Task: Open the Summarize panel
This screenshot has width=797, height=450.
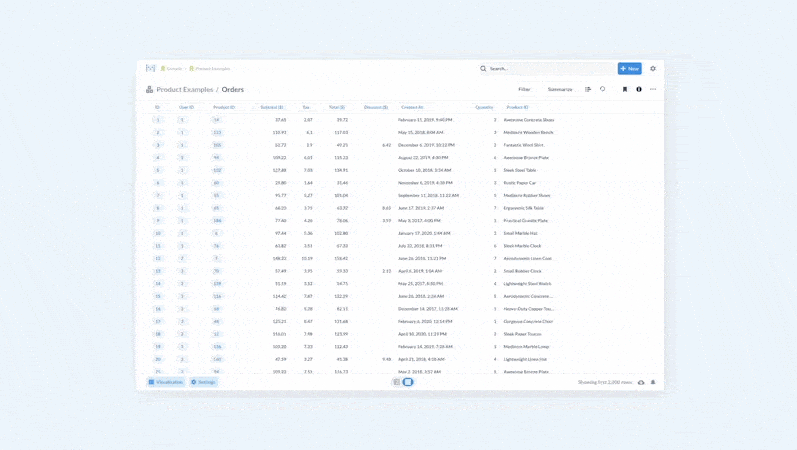Action: (560, 89)
